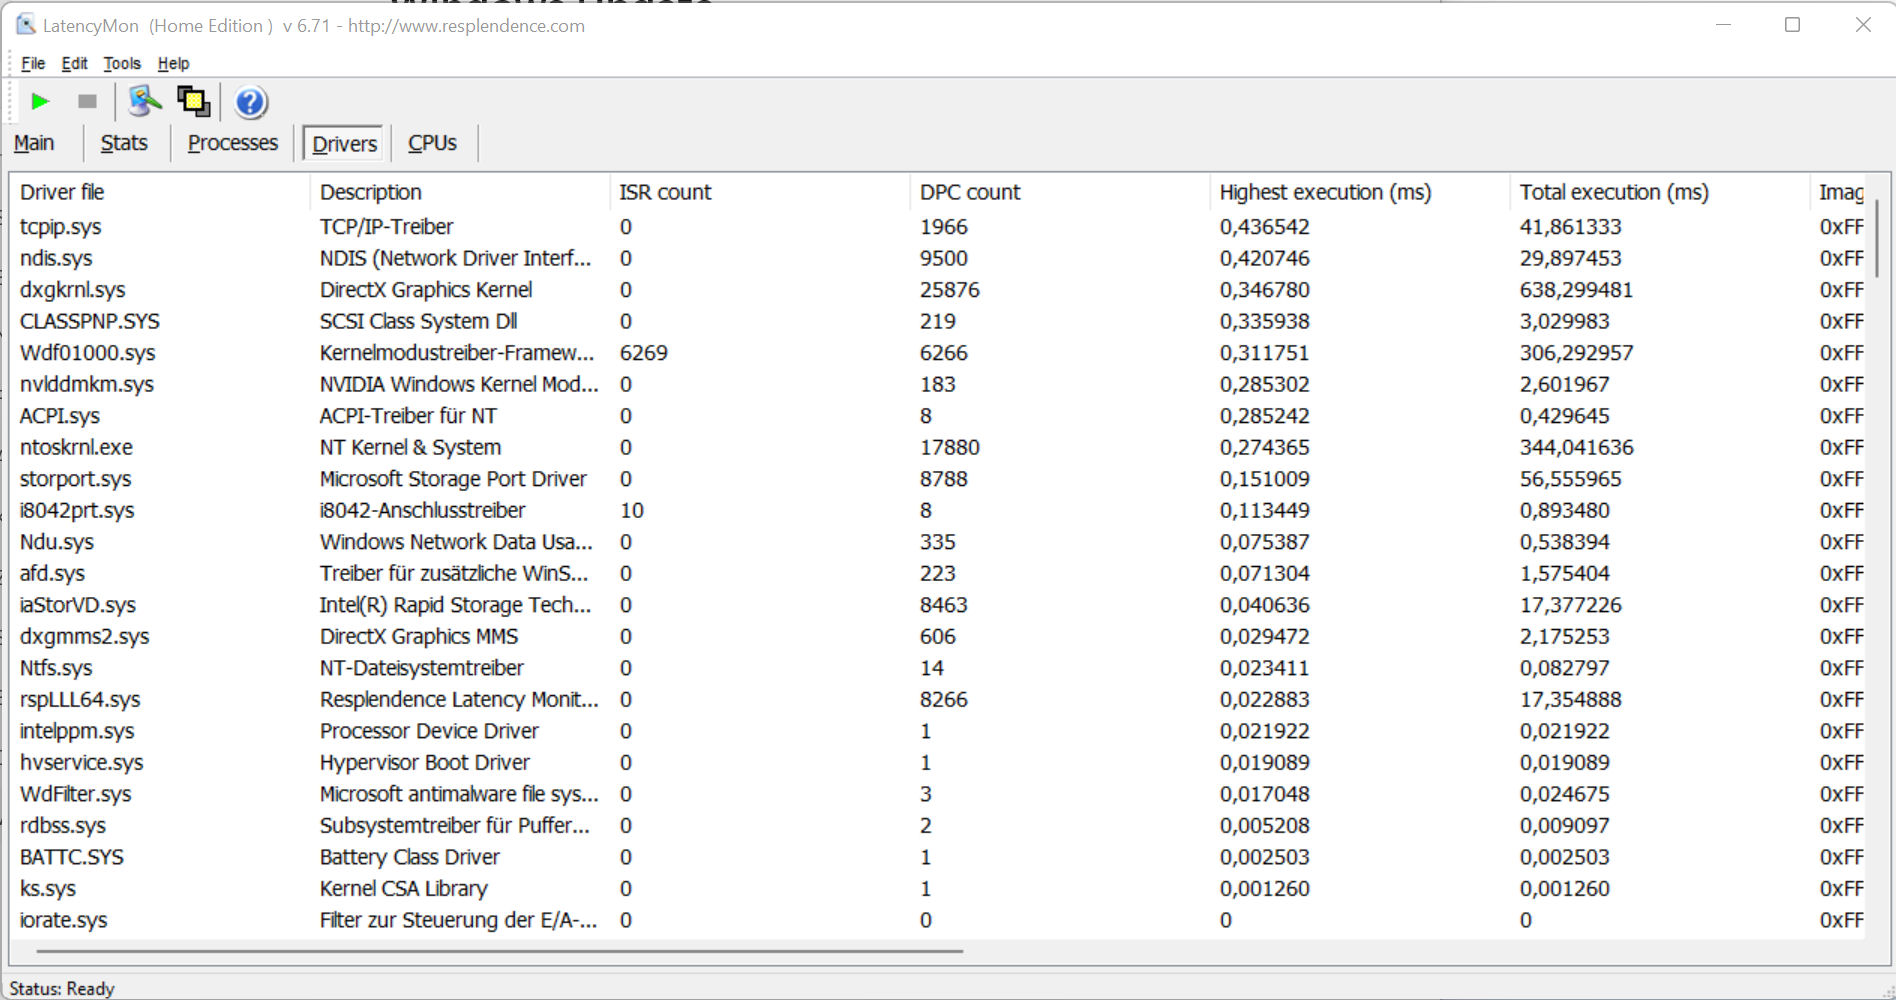Open the File menu
This screenshot has width=1896, height=1000.
pyautogui.click(x=33, y=63)
